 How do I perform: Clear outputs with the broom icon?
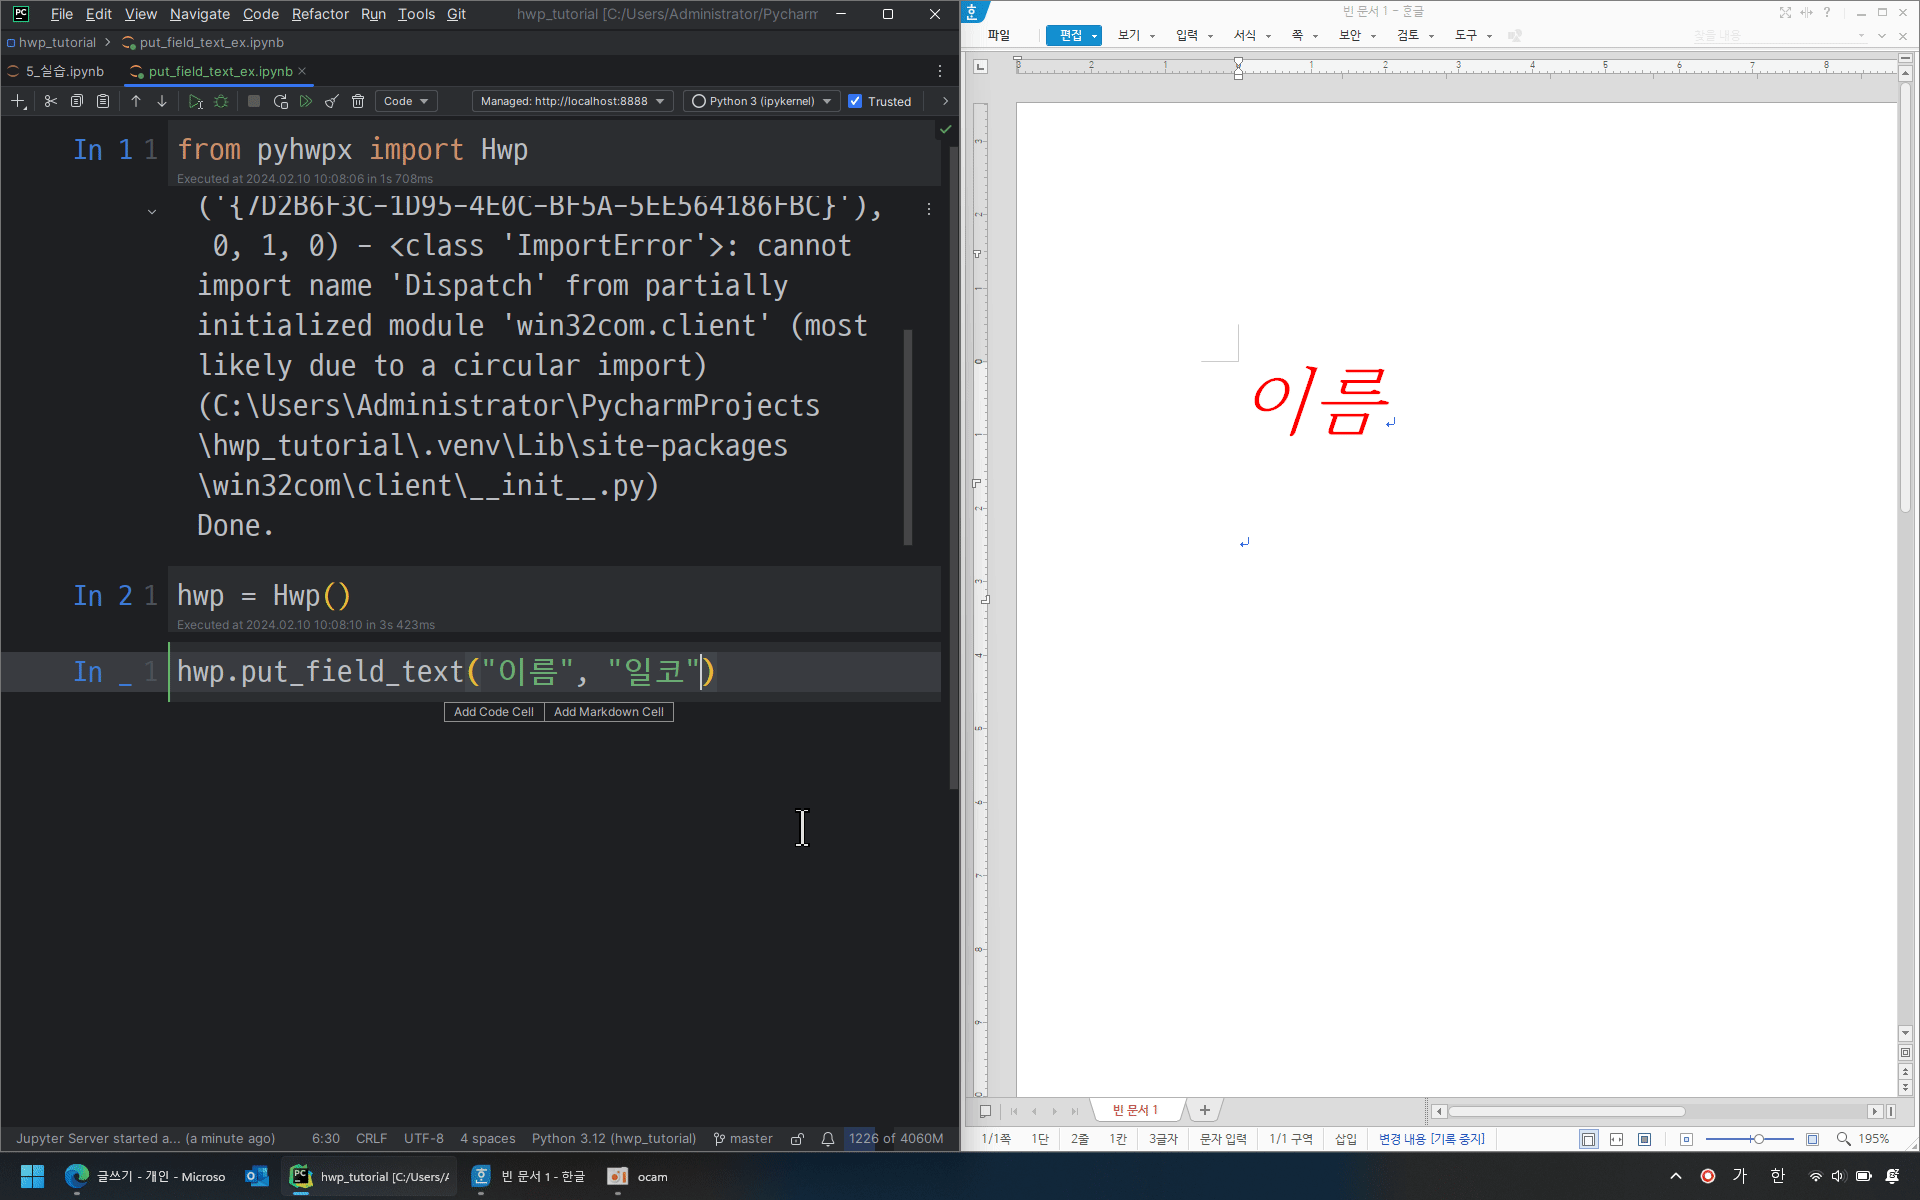332,101
